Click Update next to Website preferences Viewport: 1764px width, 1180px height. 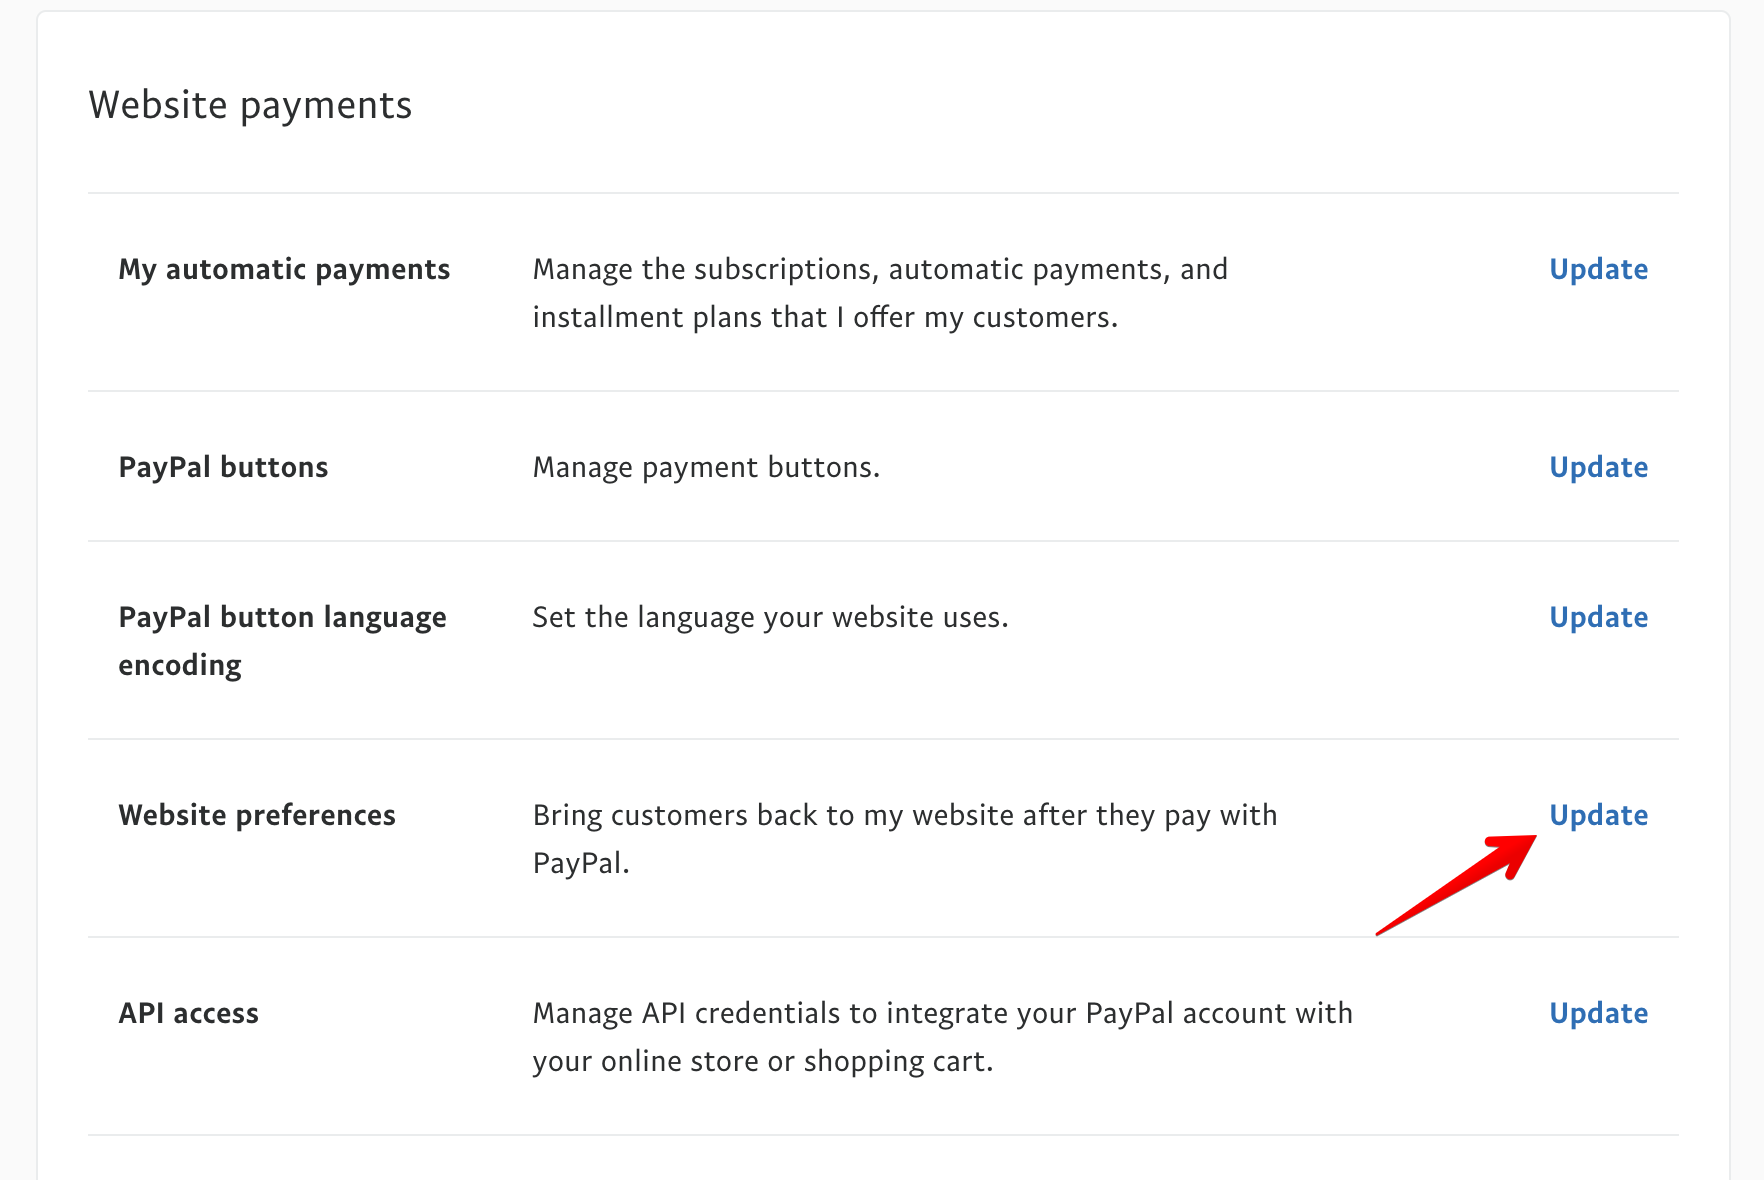pyautogui.click(x=1598, y=815)
